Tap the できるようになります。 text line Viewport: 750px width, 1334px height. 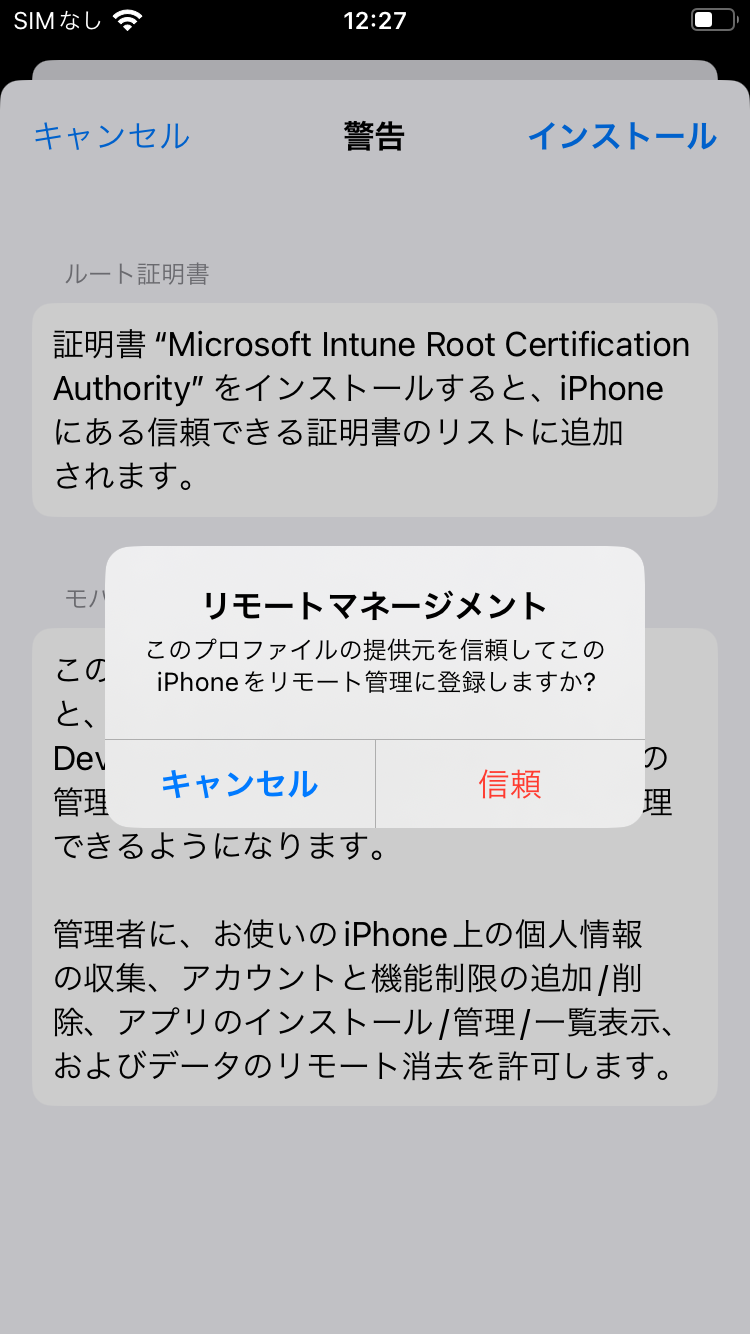[220, 847]
